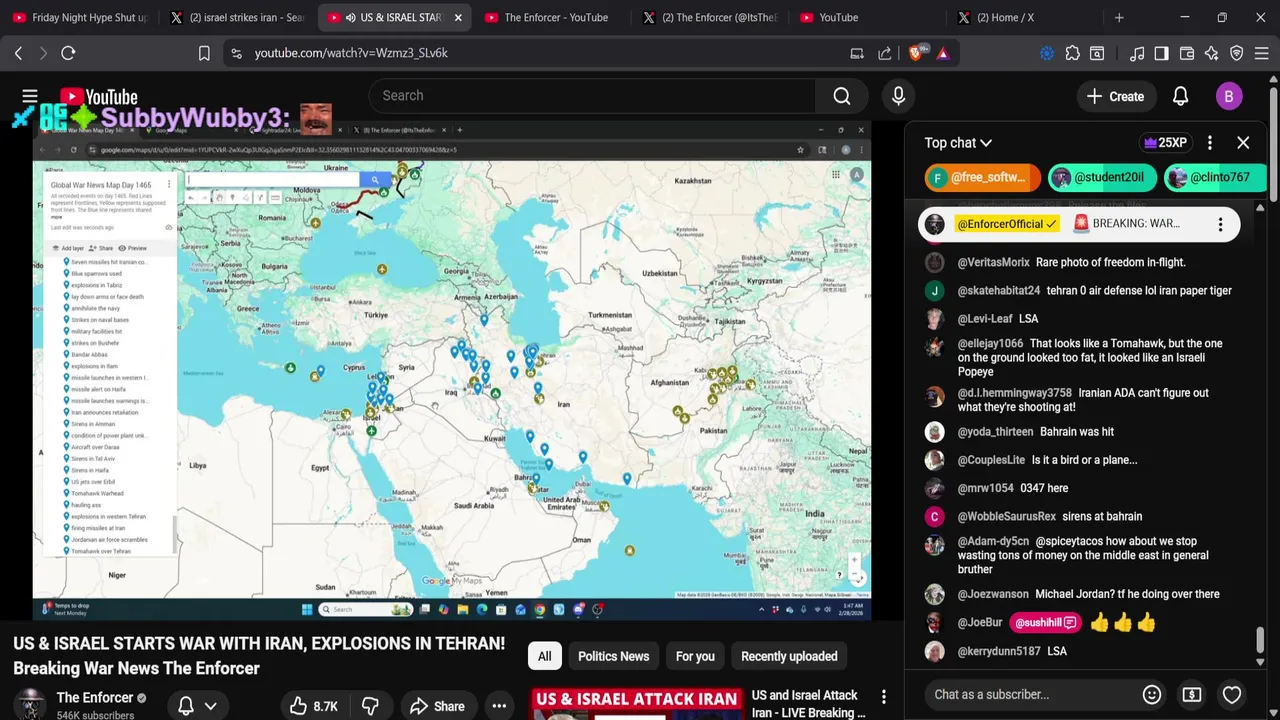Open the install/cast screen icon in address bar
This screenshot has width=1280, height=720.
[857, 53]
